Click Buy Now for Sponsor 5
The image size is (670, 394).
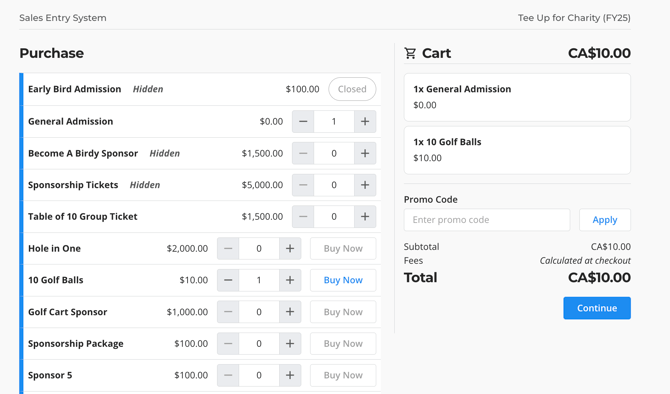[343, 375]
